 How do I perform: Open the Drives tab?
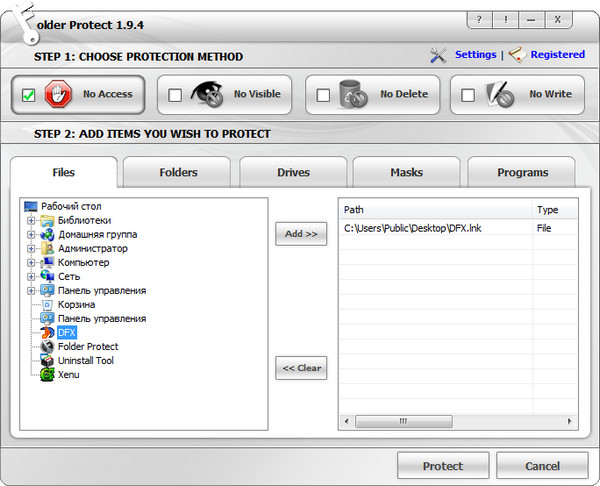(293, 172)
